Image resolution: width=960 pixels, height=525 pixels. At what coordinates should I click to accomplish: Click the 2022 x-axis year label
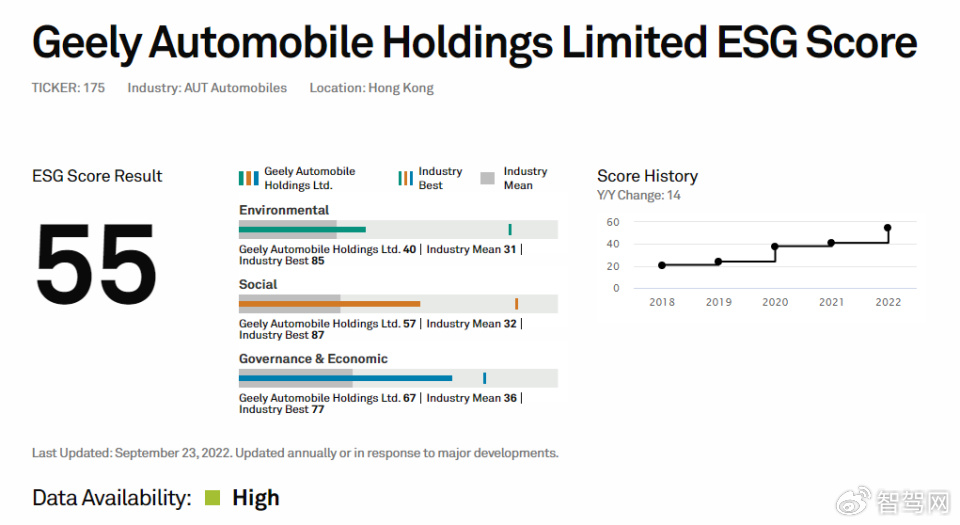[x=888, y=302]
